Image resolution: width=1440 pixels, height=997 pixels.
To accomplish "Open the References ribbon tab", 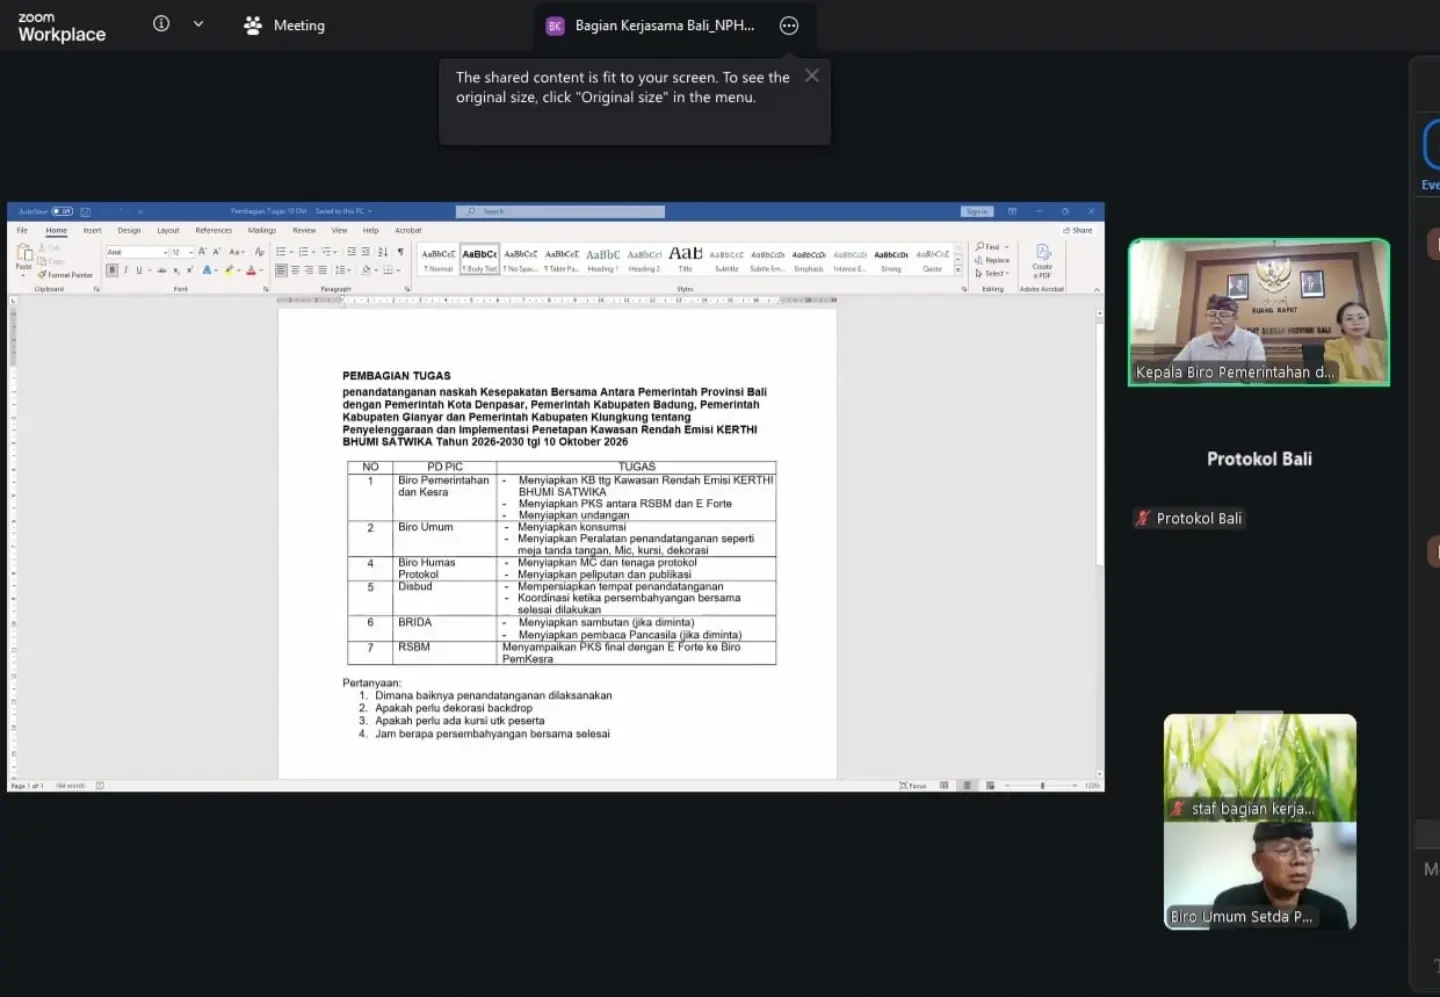I will coord(214,230).
